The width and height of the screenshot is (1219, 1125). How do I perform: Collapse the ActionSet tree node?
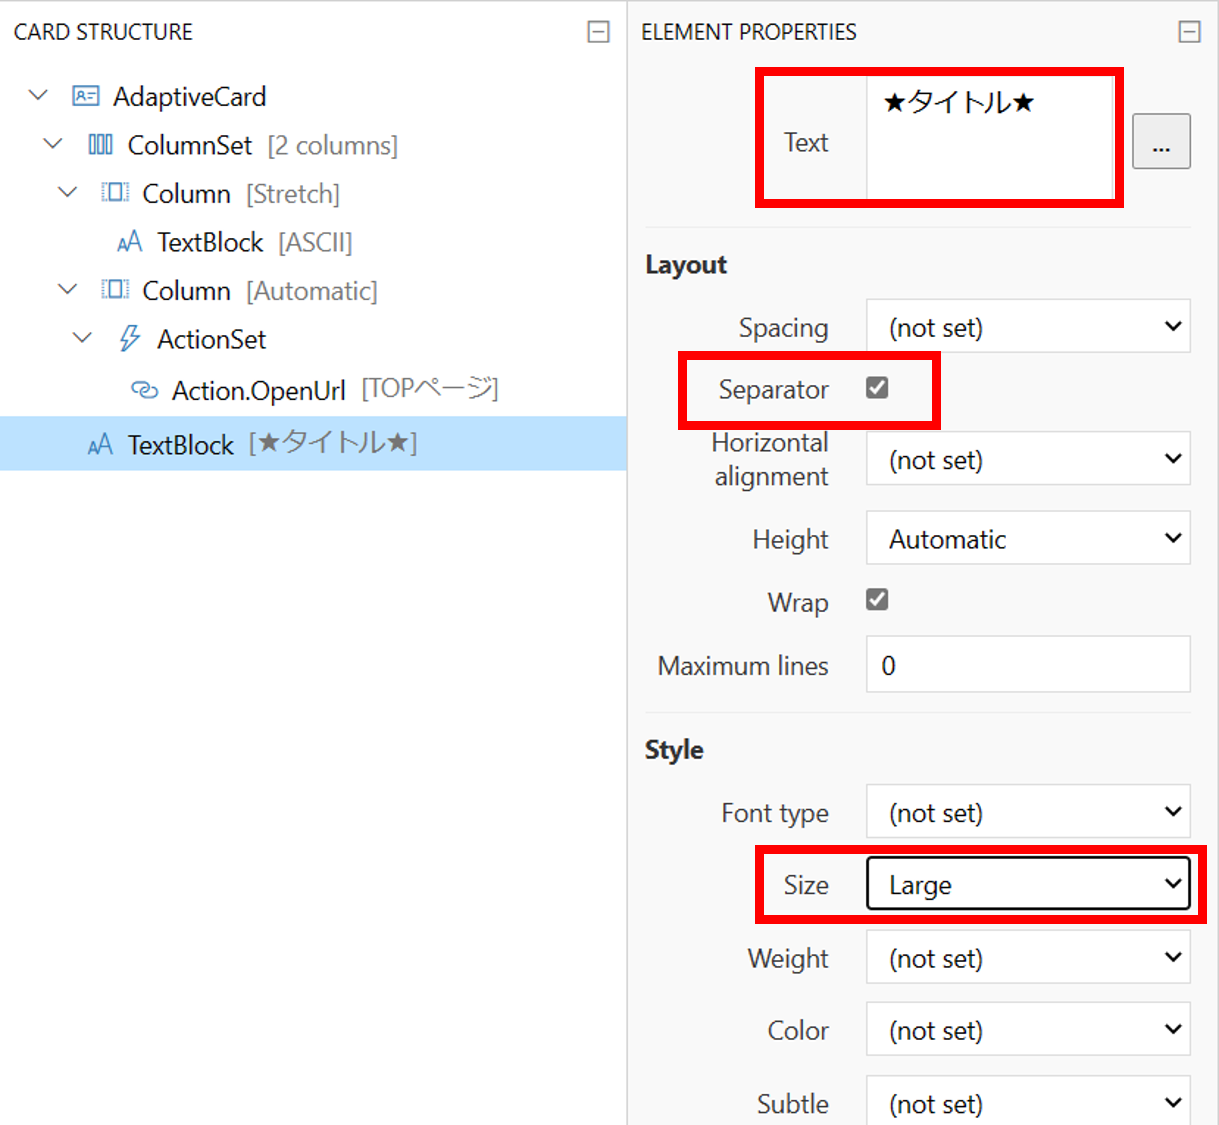(83, 339)
